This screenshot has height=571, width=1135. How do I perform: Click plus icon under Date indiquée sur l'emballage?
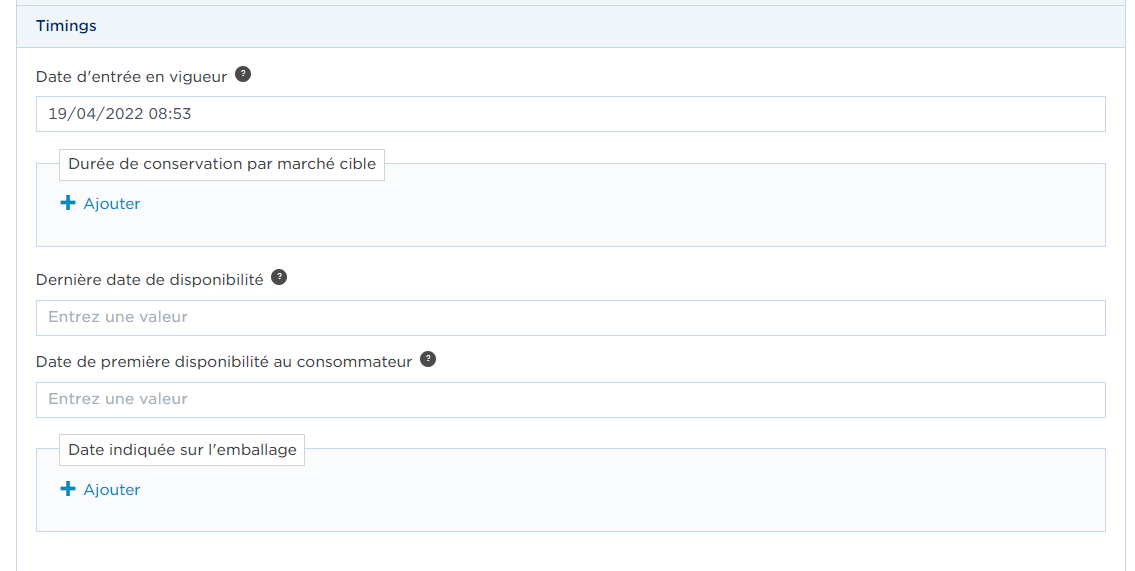click(67, 488)
